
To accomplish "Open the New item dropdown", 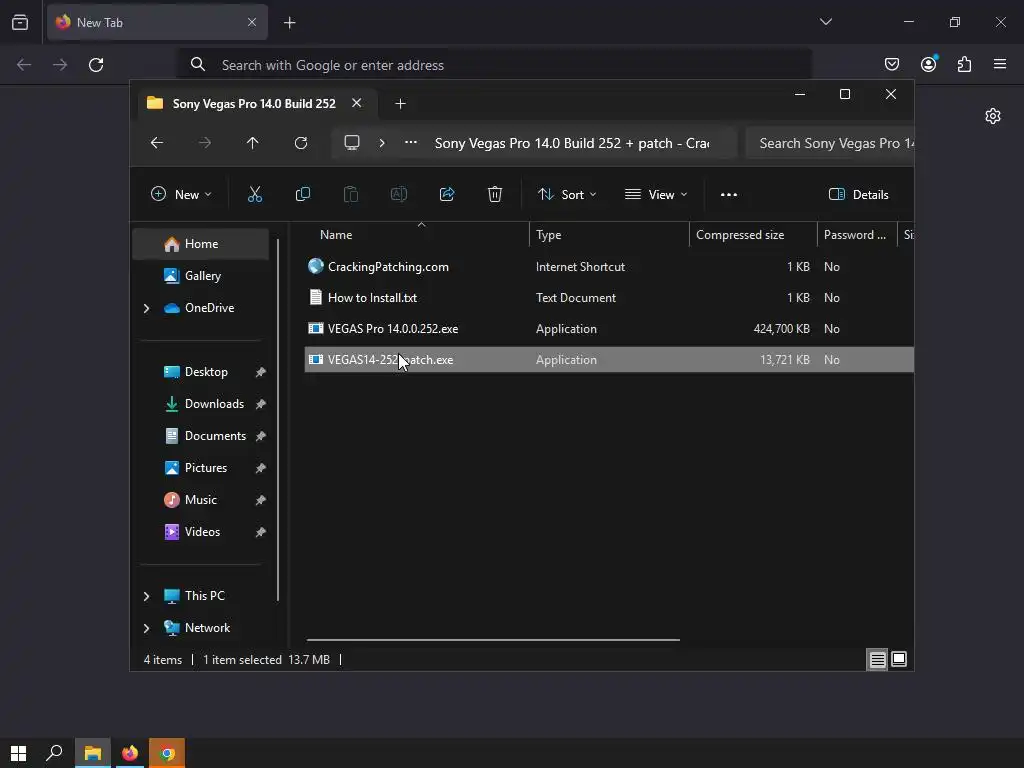I will pyautogui.click(x=181, y=195).
